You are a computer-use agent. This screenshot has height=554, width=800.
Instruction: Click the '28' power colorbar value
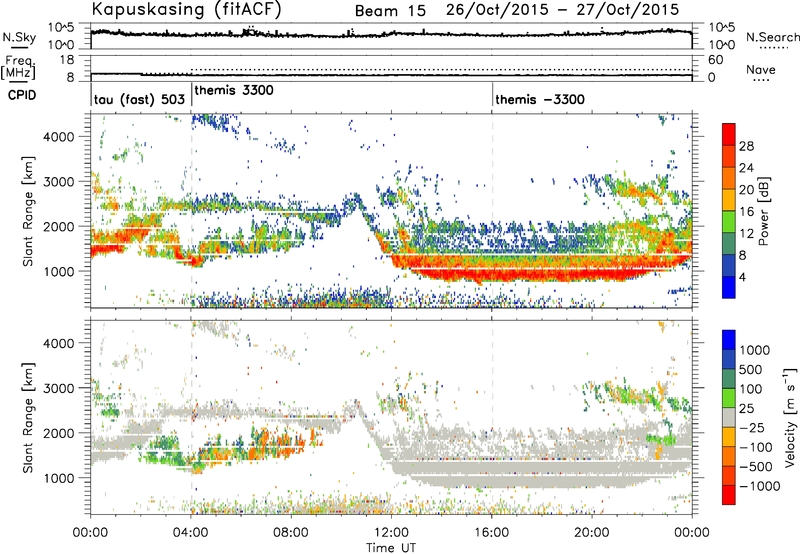coord(746,146)
